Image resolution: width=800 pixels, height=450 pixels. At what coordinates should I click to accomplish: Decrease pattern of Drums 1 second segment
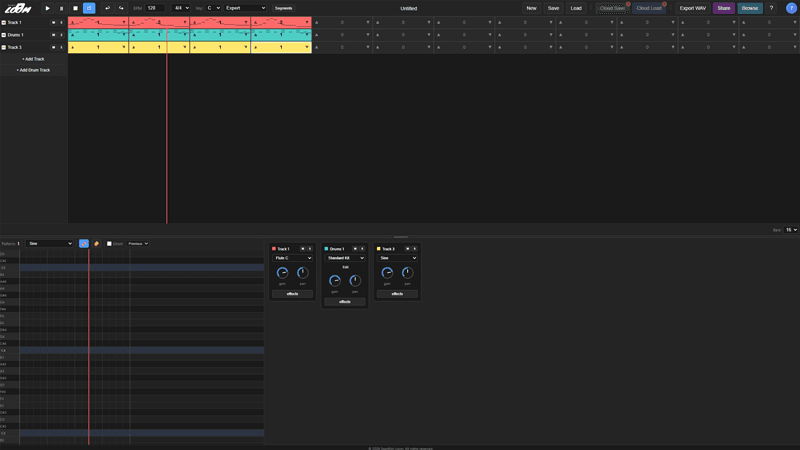pos(185,35)
